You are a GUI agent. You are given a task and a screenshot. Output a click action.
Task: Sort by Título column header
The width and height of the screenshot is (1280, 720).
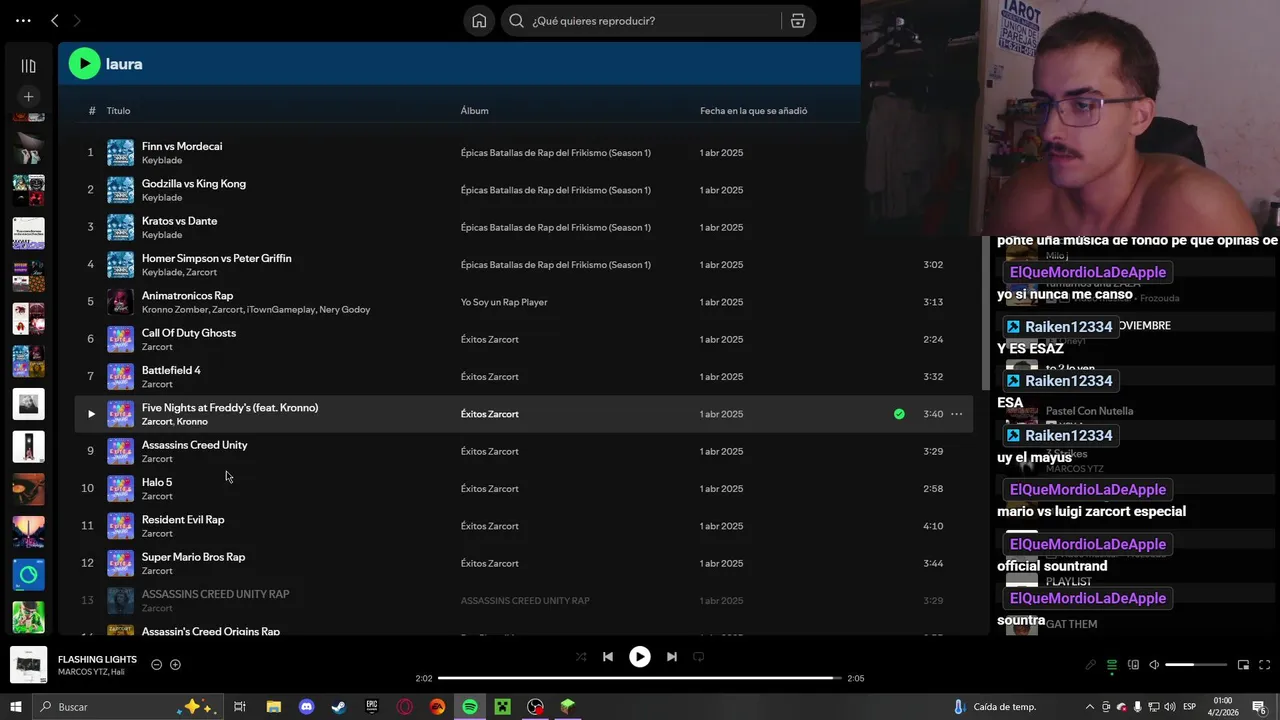118,111
